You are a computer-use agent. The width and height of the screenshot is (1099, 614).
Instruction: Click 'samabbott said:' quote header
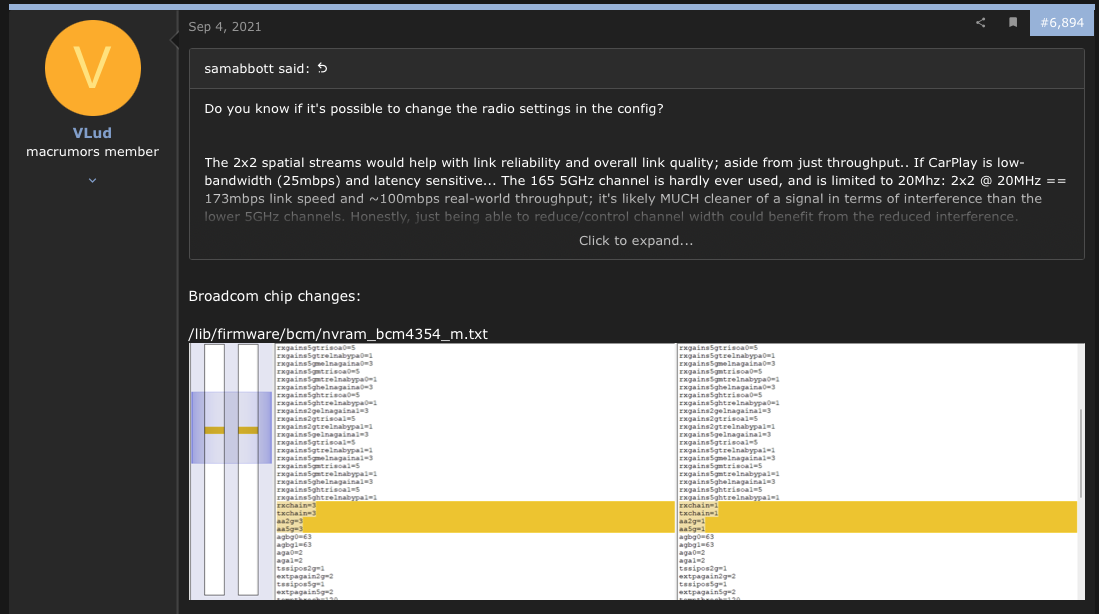(x=257, y=69)
